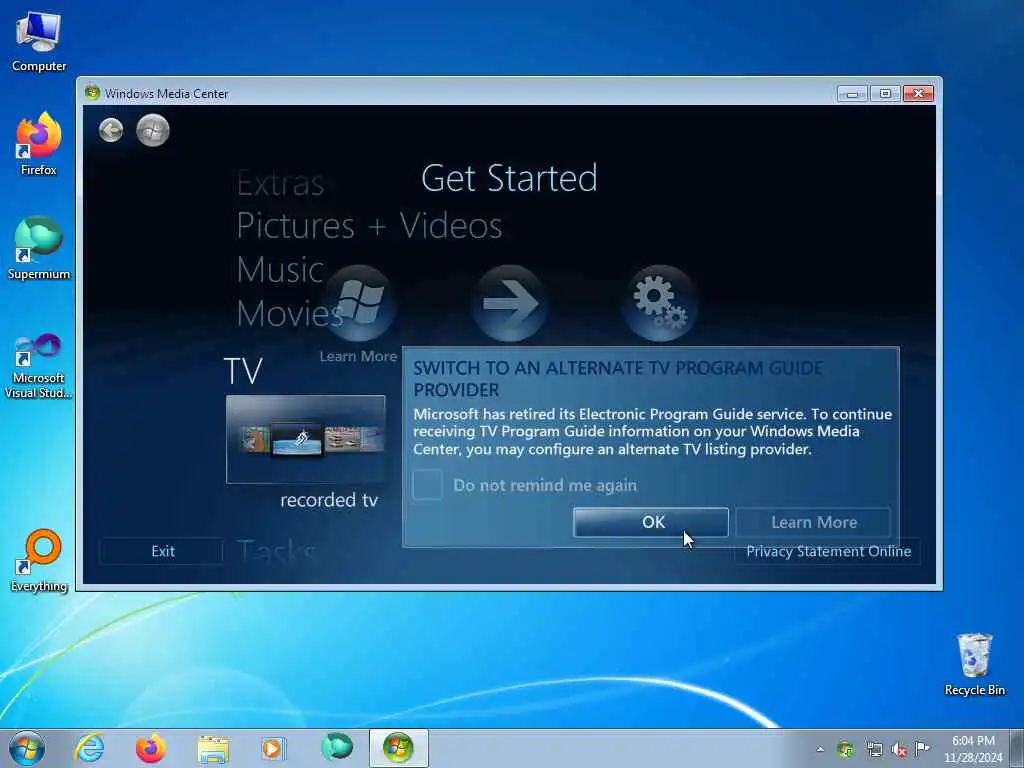
Task: Open Supermium desktop shortcut
Action: point(39,248)
